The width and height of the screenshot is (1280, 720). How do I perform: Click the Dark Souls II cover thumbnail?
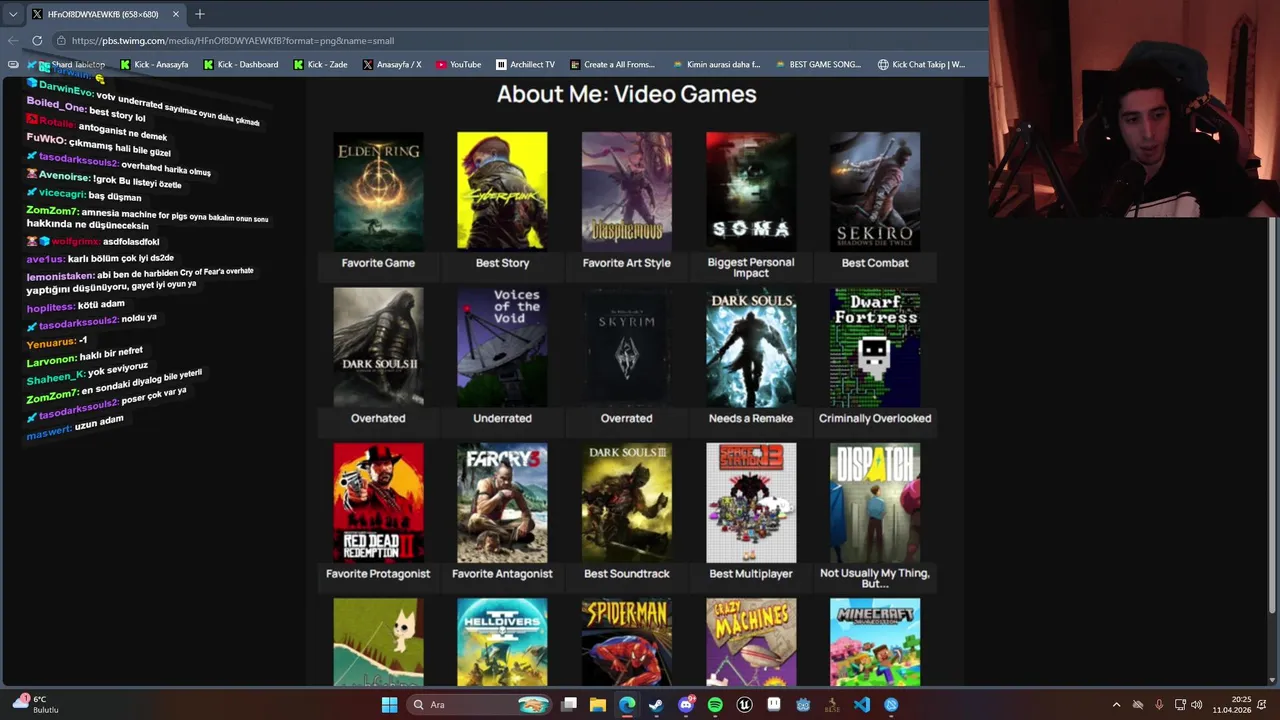pos(378,346)
